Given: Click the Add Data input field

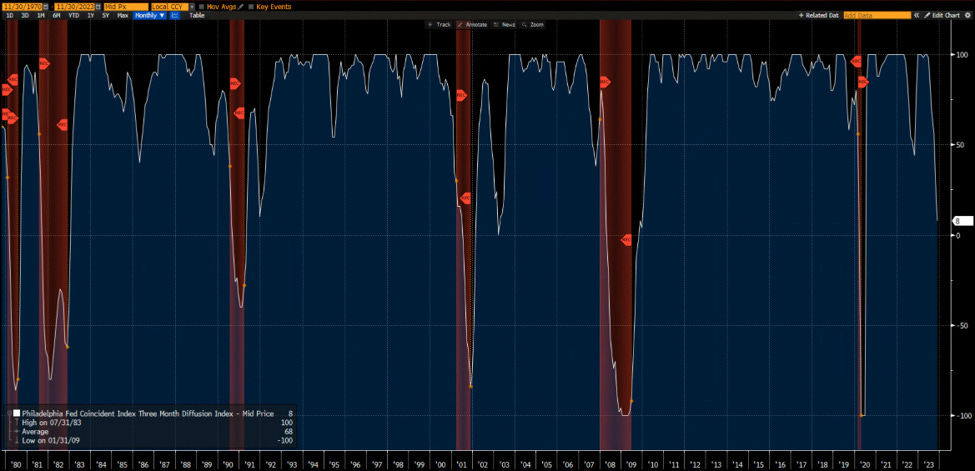Looking at the screenshot, I should 877,15.
